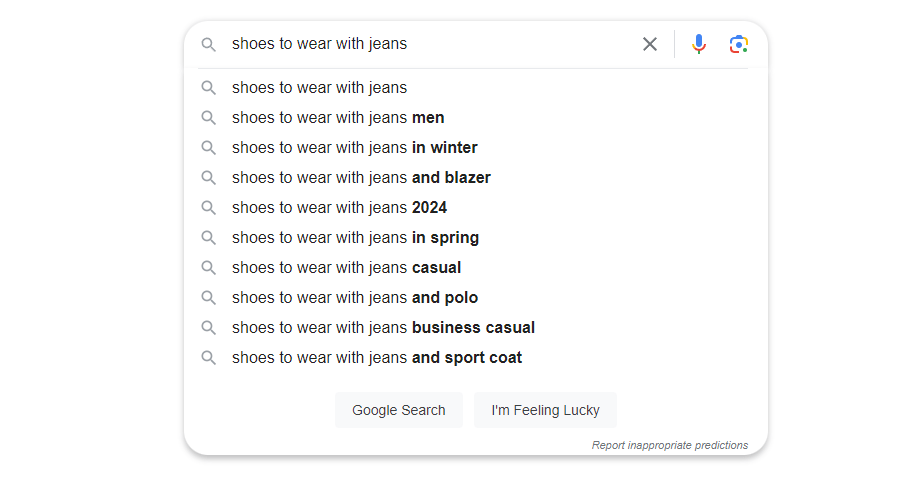This screenshot has width=919, height=500.
Task: Select the first 'shoes to wear with jeans' suggestion
Action: (x=476, y=87)
